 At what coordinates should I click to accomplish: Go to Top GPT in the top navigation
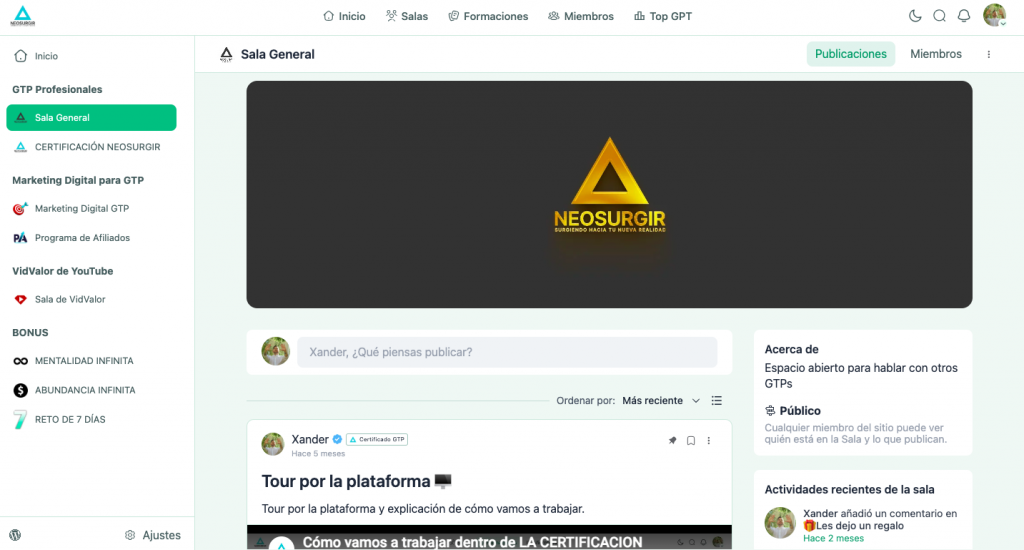pyautogui.click(x=663, y=16)
